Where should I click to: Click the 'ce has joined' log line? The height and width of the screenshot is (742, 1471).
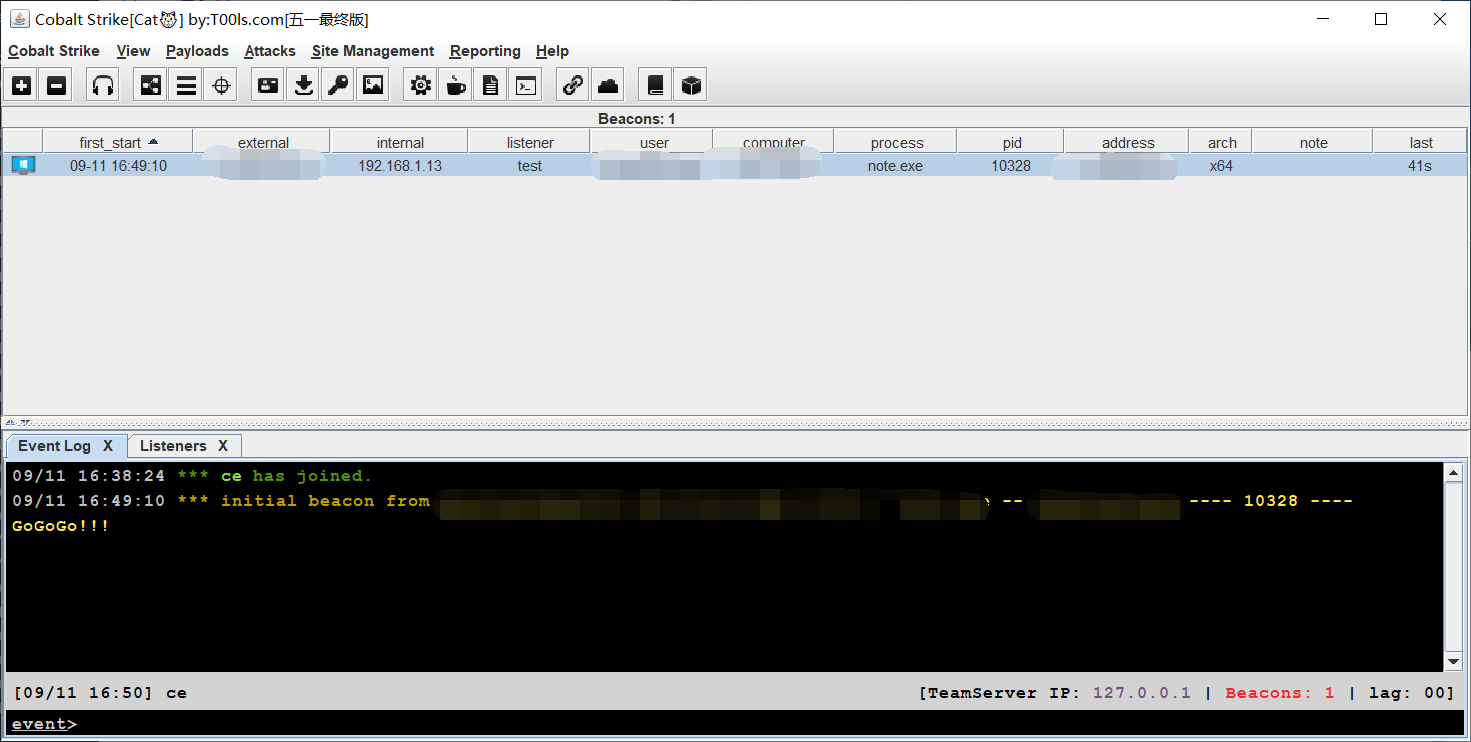(x=192, y=476)
